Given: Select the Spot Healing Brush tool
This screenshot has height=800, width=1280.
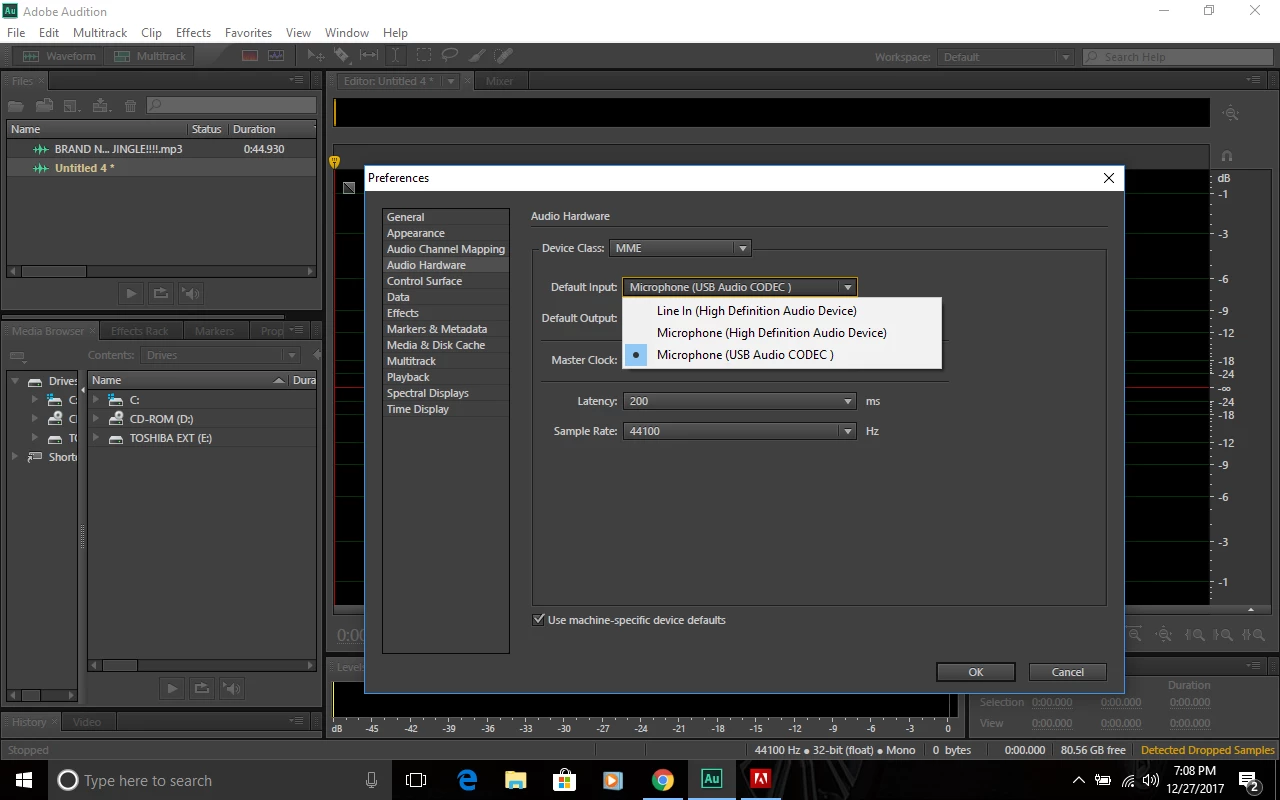Looking at the screenshot, I should (x=503, y=56).
